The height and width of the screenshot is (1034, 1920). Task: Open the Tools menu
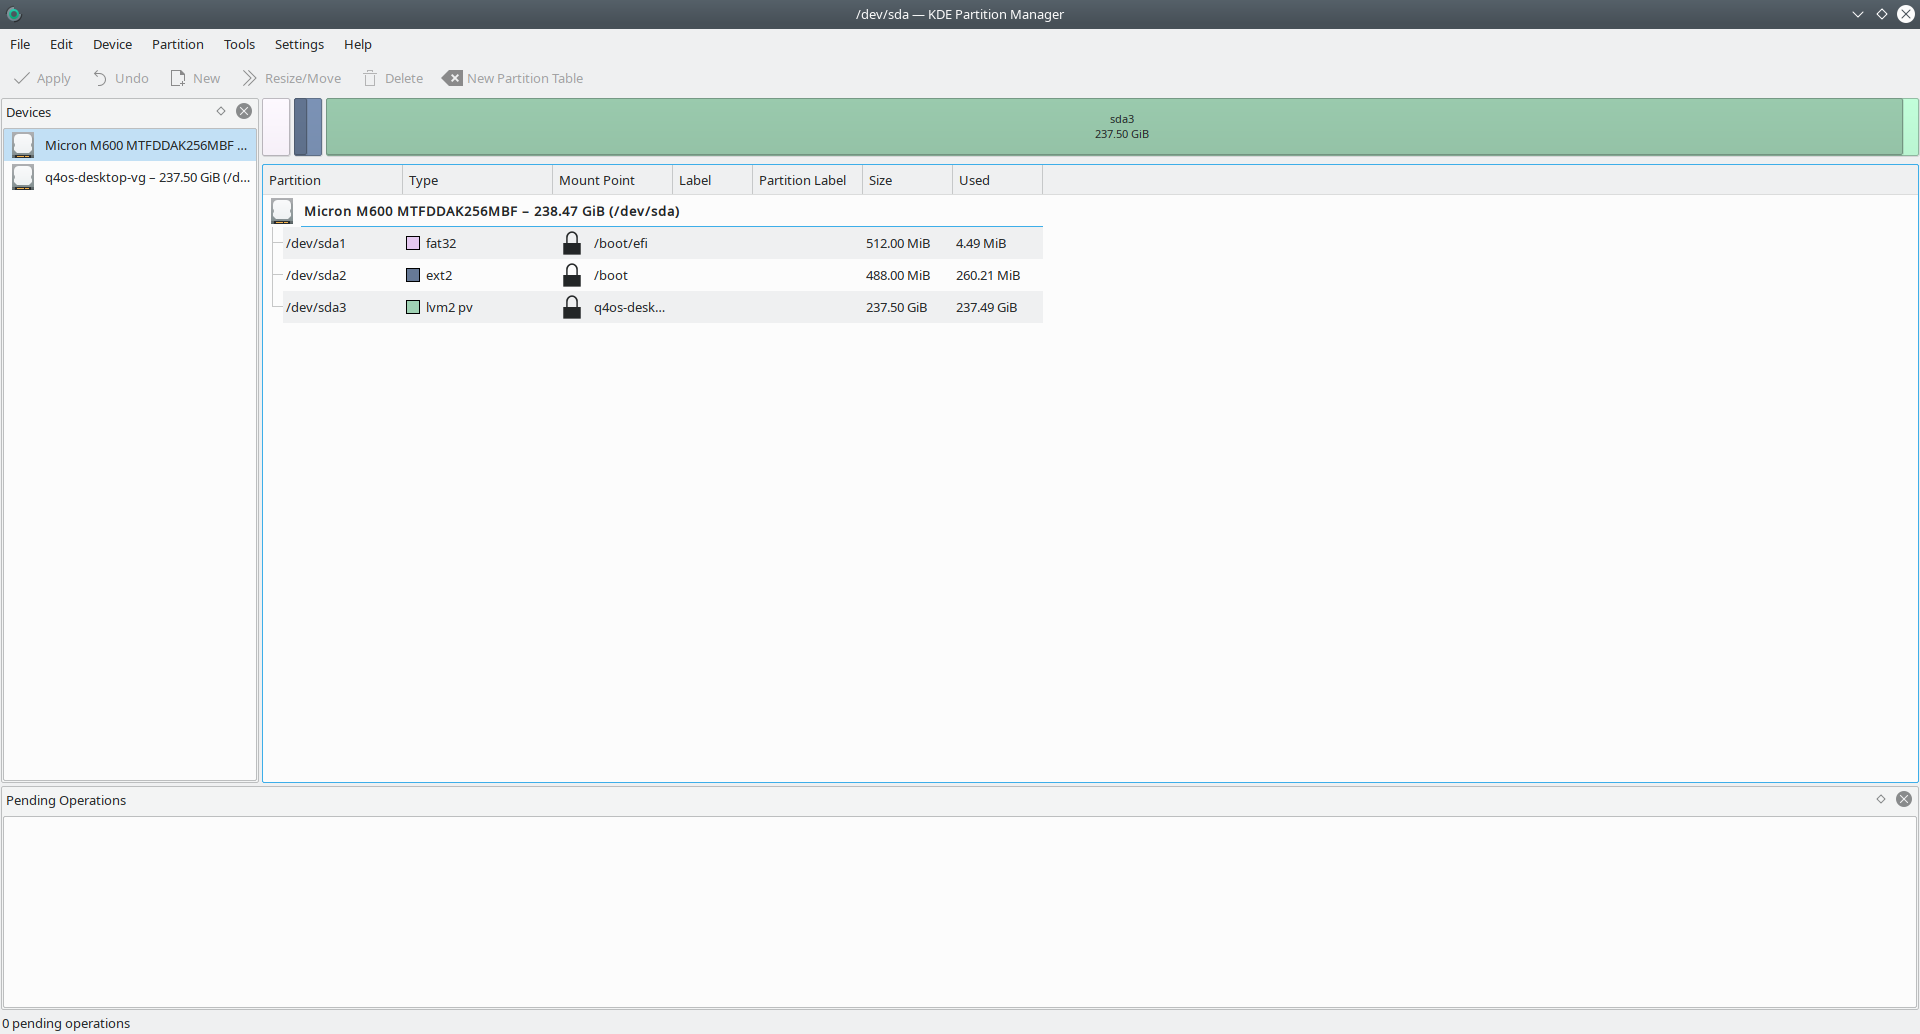tap(239, 44)
